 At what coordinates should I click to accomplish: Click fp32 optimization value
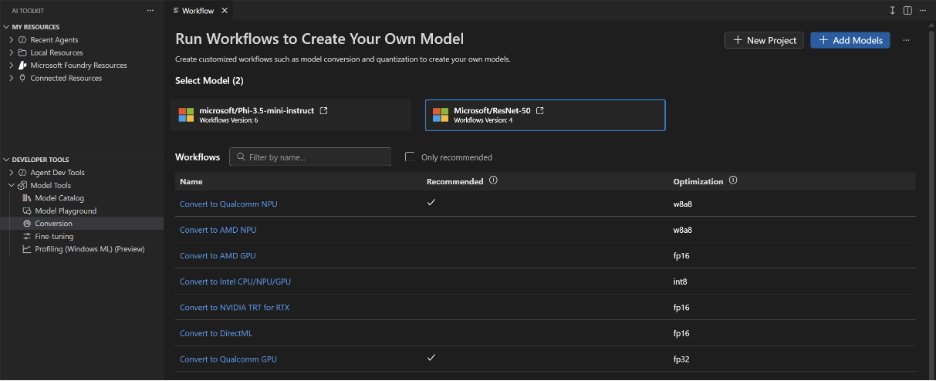coord(681,360)
